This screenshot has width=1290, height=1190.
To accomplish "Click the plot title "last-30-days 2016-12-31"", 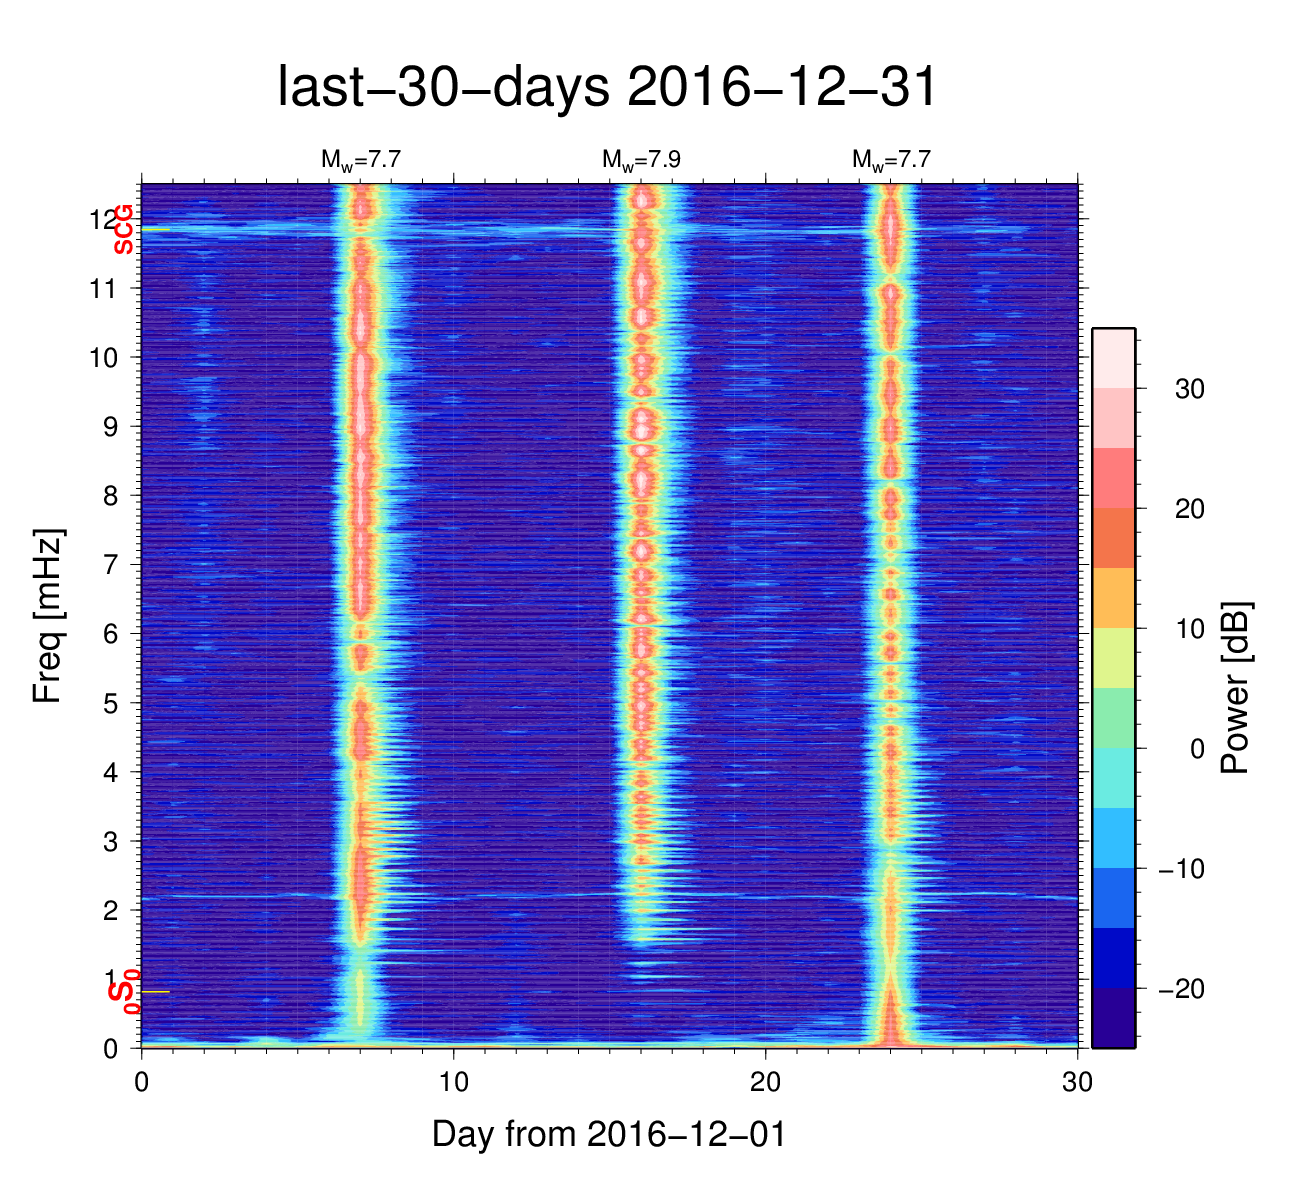I will 607,88.
